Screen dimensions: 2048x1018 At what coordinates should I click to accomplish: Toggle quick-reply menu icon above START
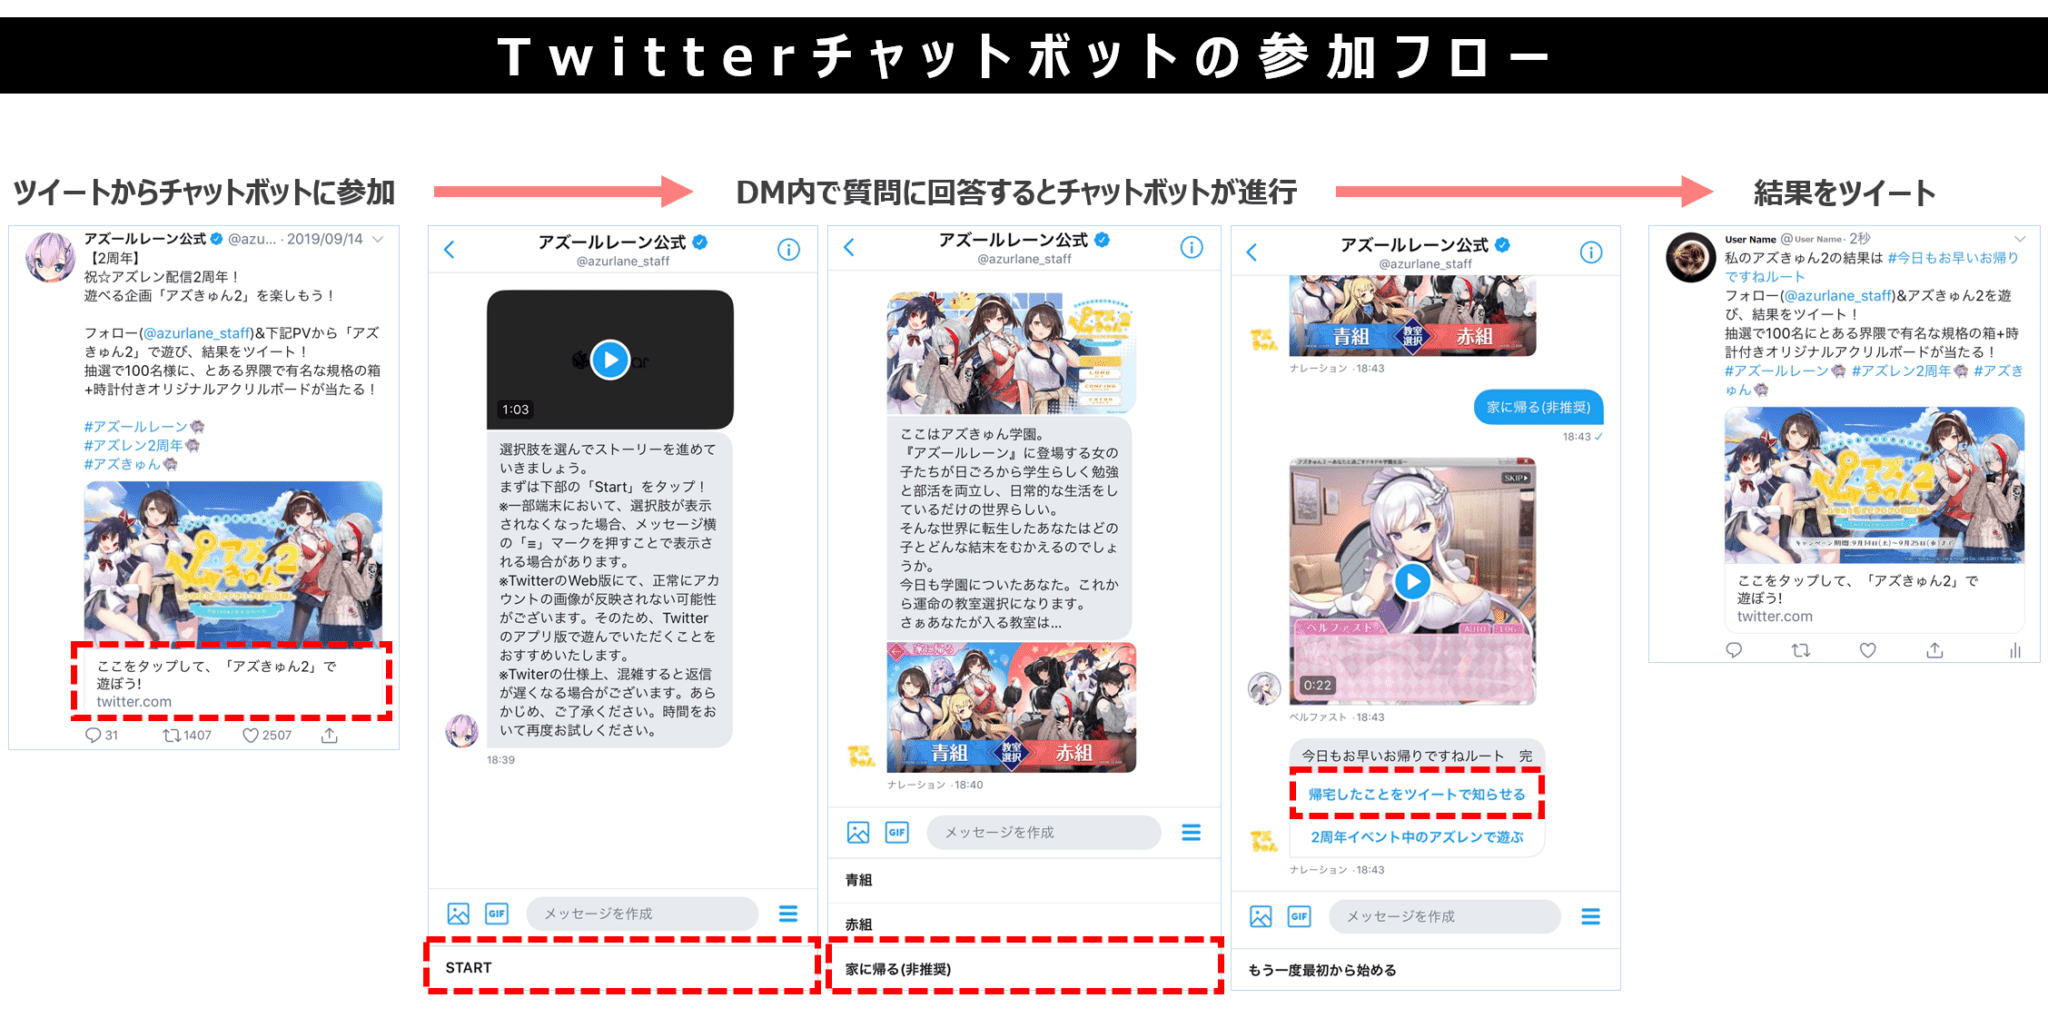788,913
